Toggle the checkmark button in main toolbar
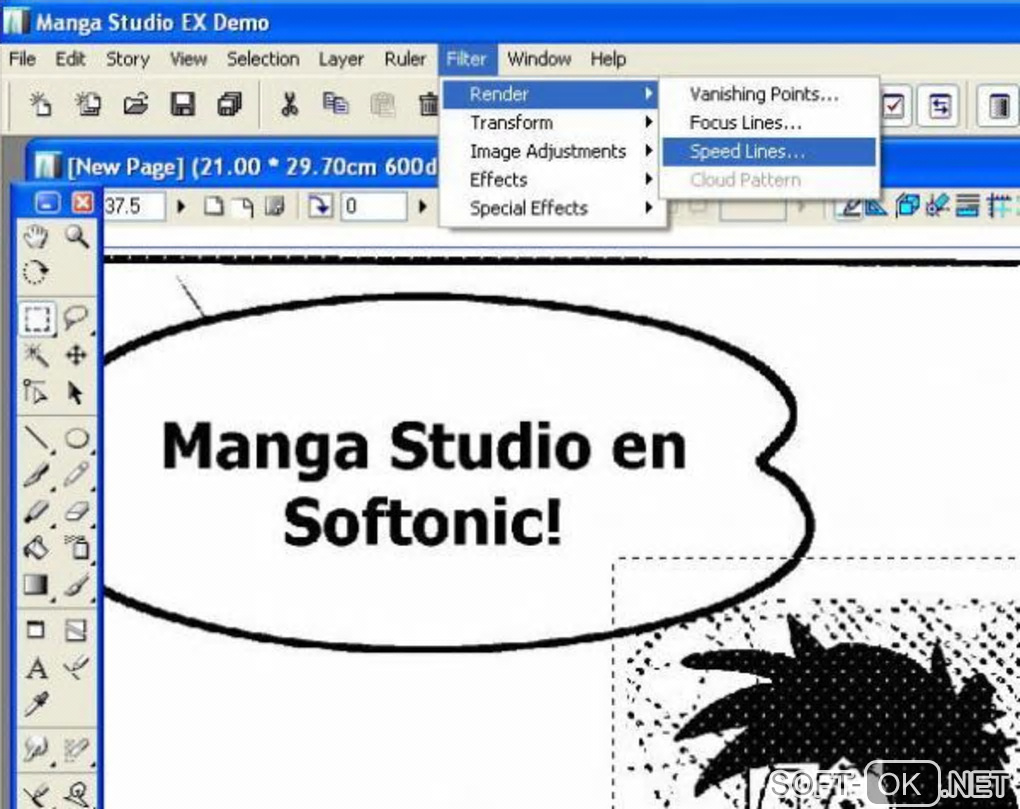Image resolution: width=1020 pixels, height=809 pixels. point(894,105)
